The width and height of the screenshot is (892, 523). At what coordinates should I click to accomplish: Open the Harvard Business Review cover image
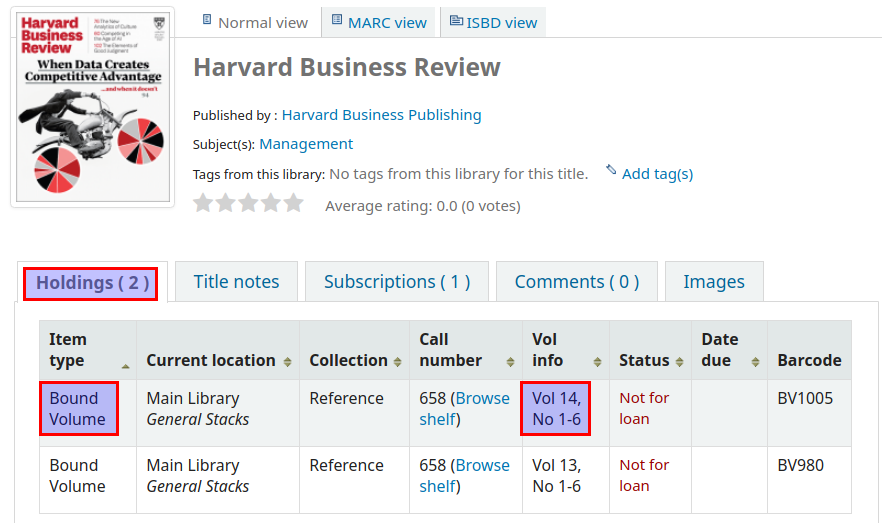click(x=93, y=107)
